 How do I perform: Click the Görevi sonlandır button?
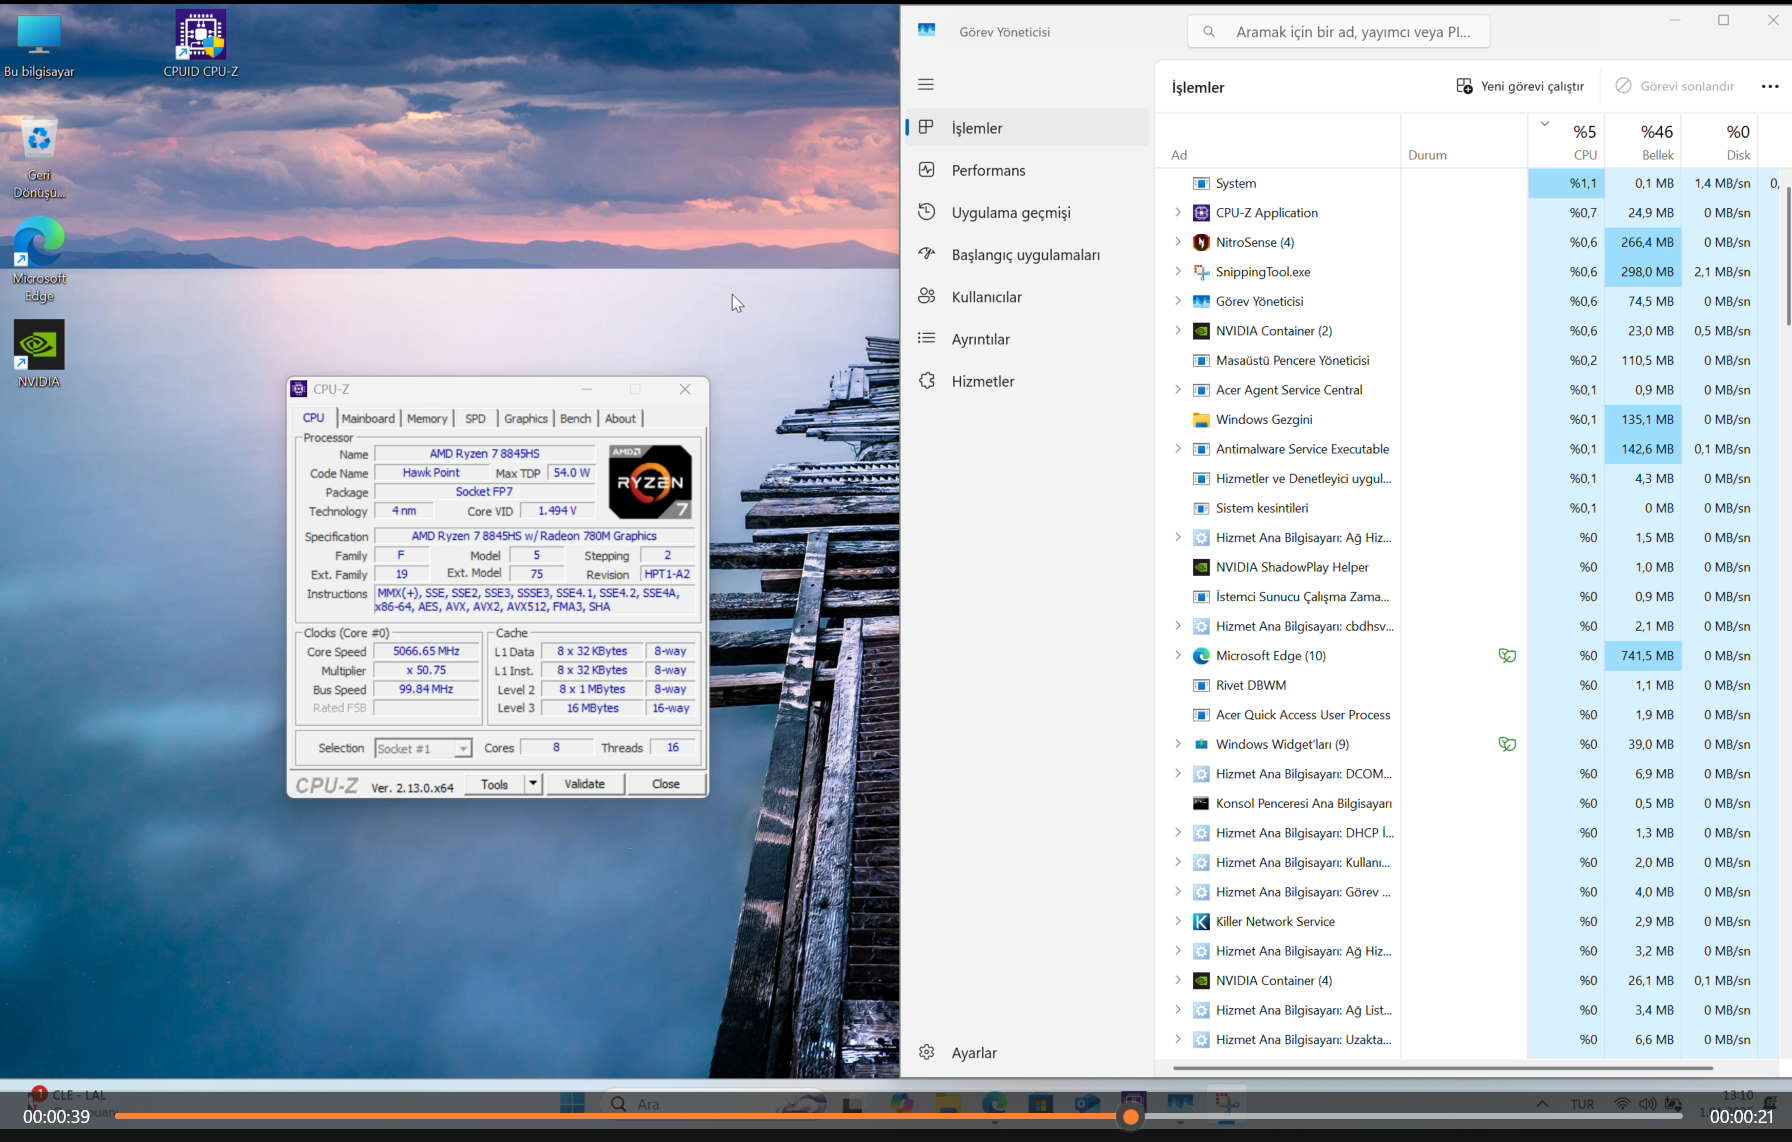1675,86
